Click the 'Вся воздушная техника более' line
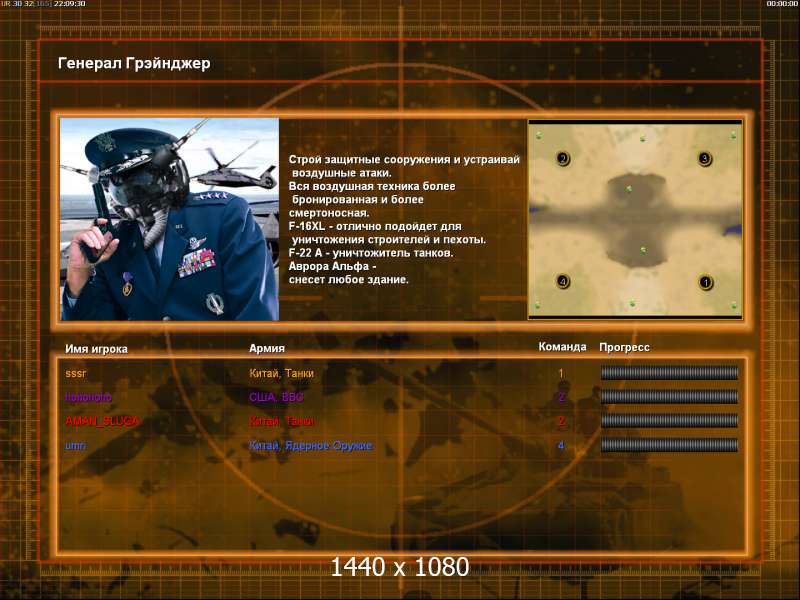Image resolution: width=800 pixels, height=600 pixels. pos(372,186)
